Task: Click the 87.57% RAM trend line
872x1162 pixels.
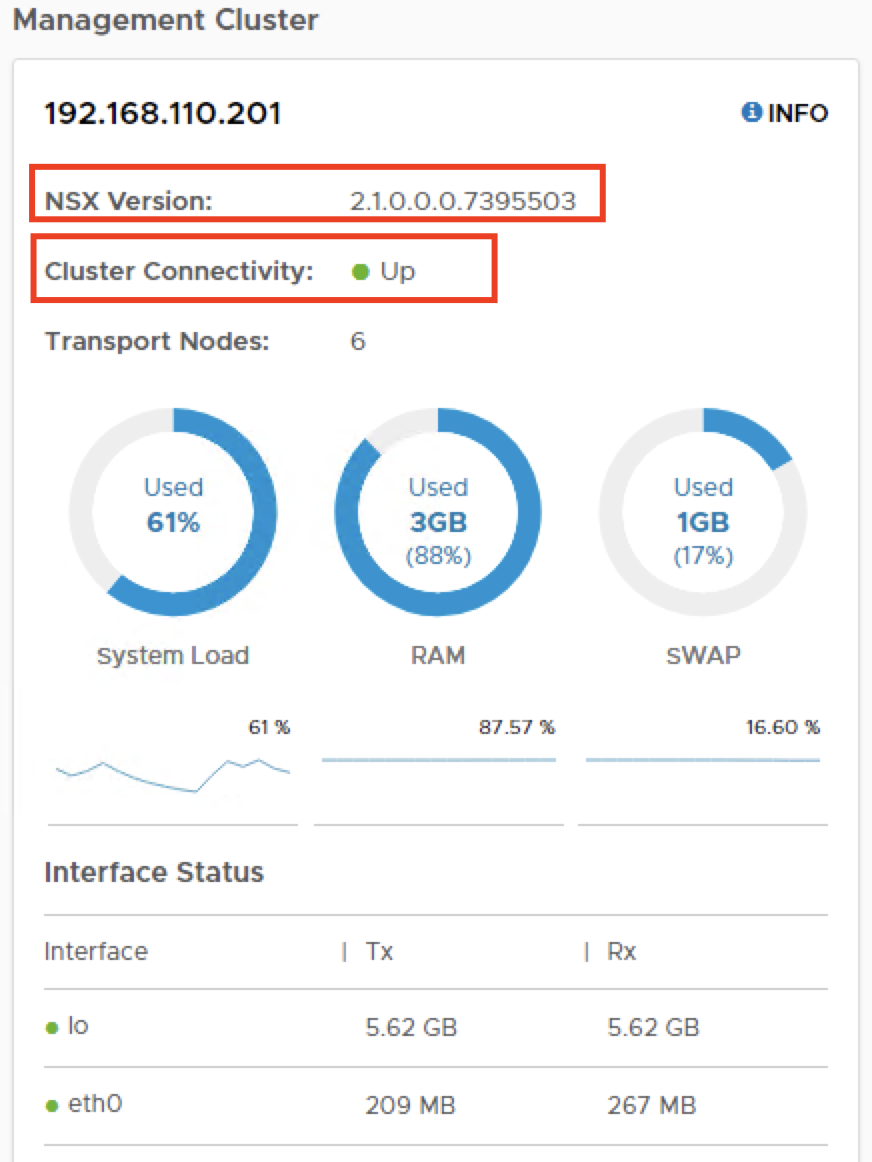Action: click(x=438, y=761)
